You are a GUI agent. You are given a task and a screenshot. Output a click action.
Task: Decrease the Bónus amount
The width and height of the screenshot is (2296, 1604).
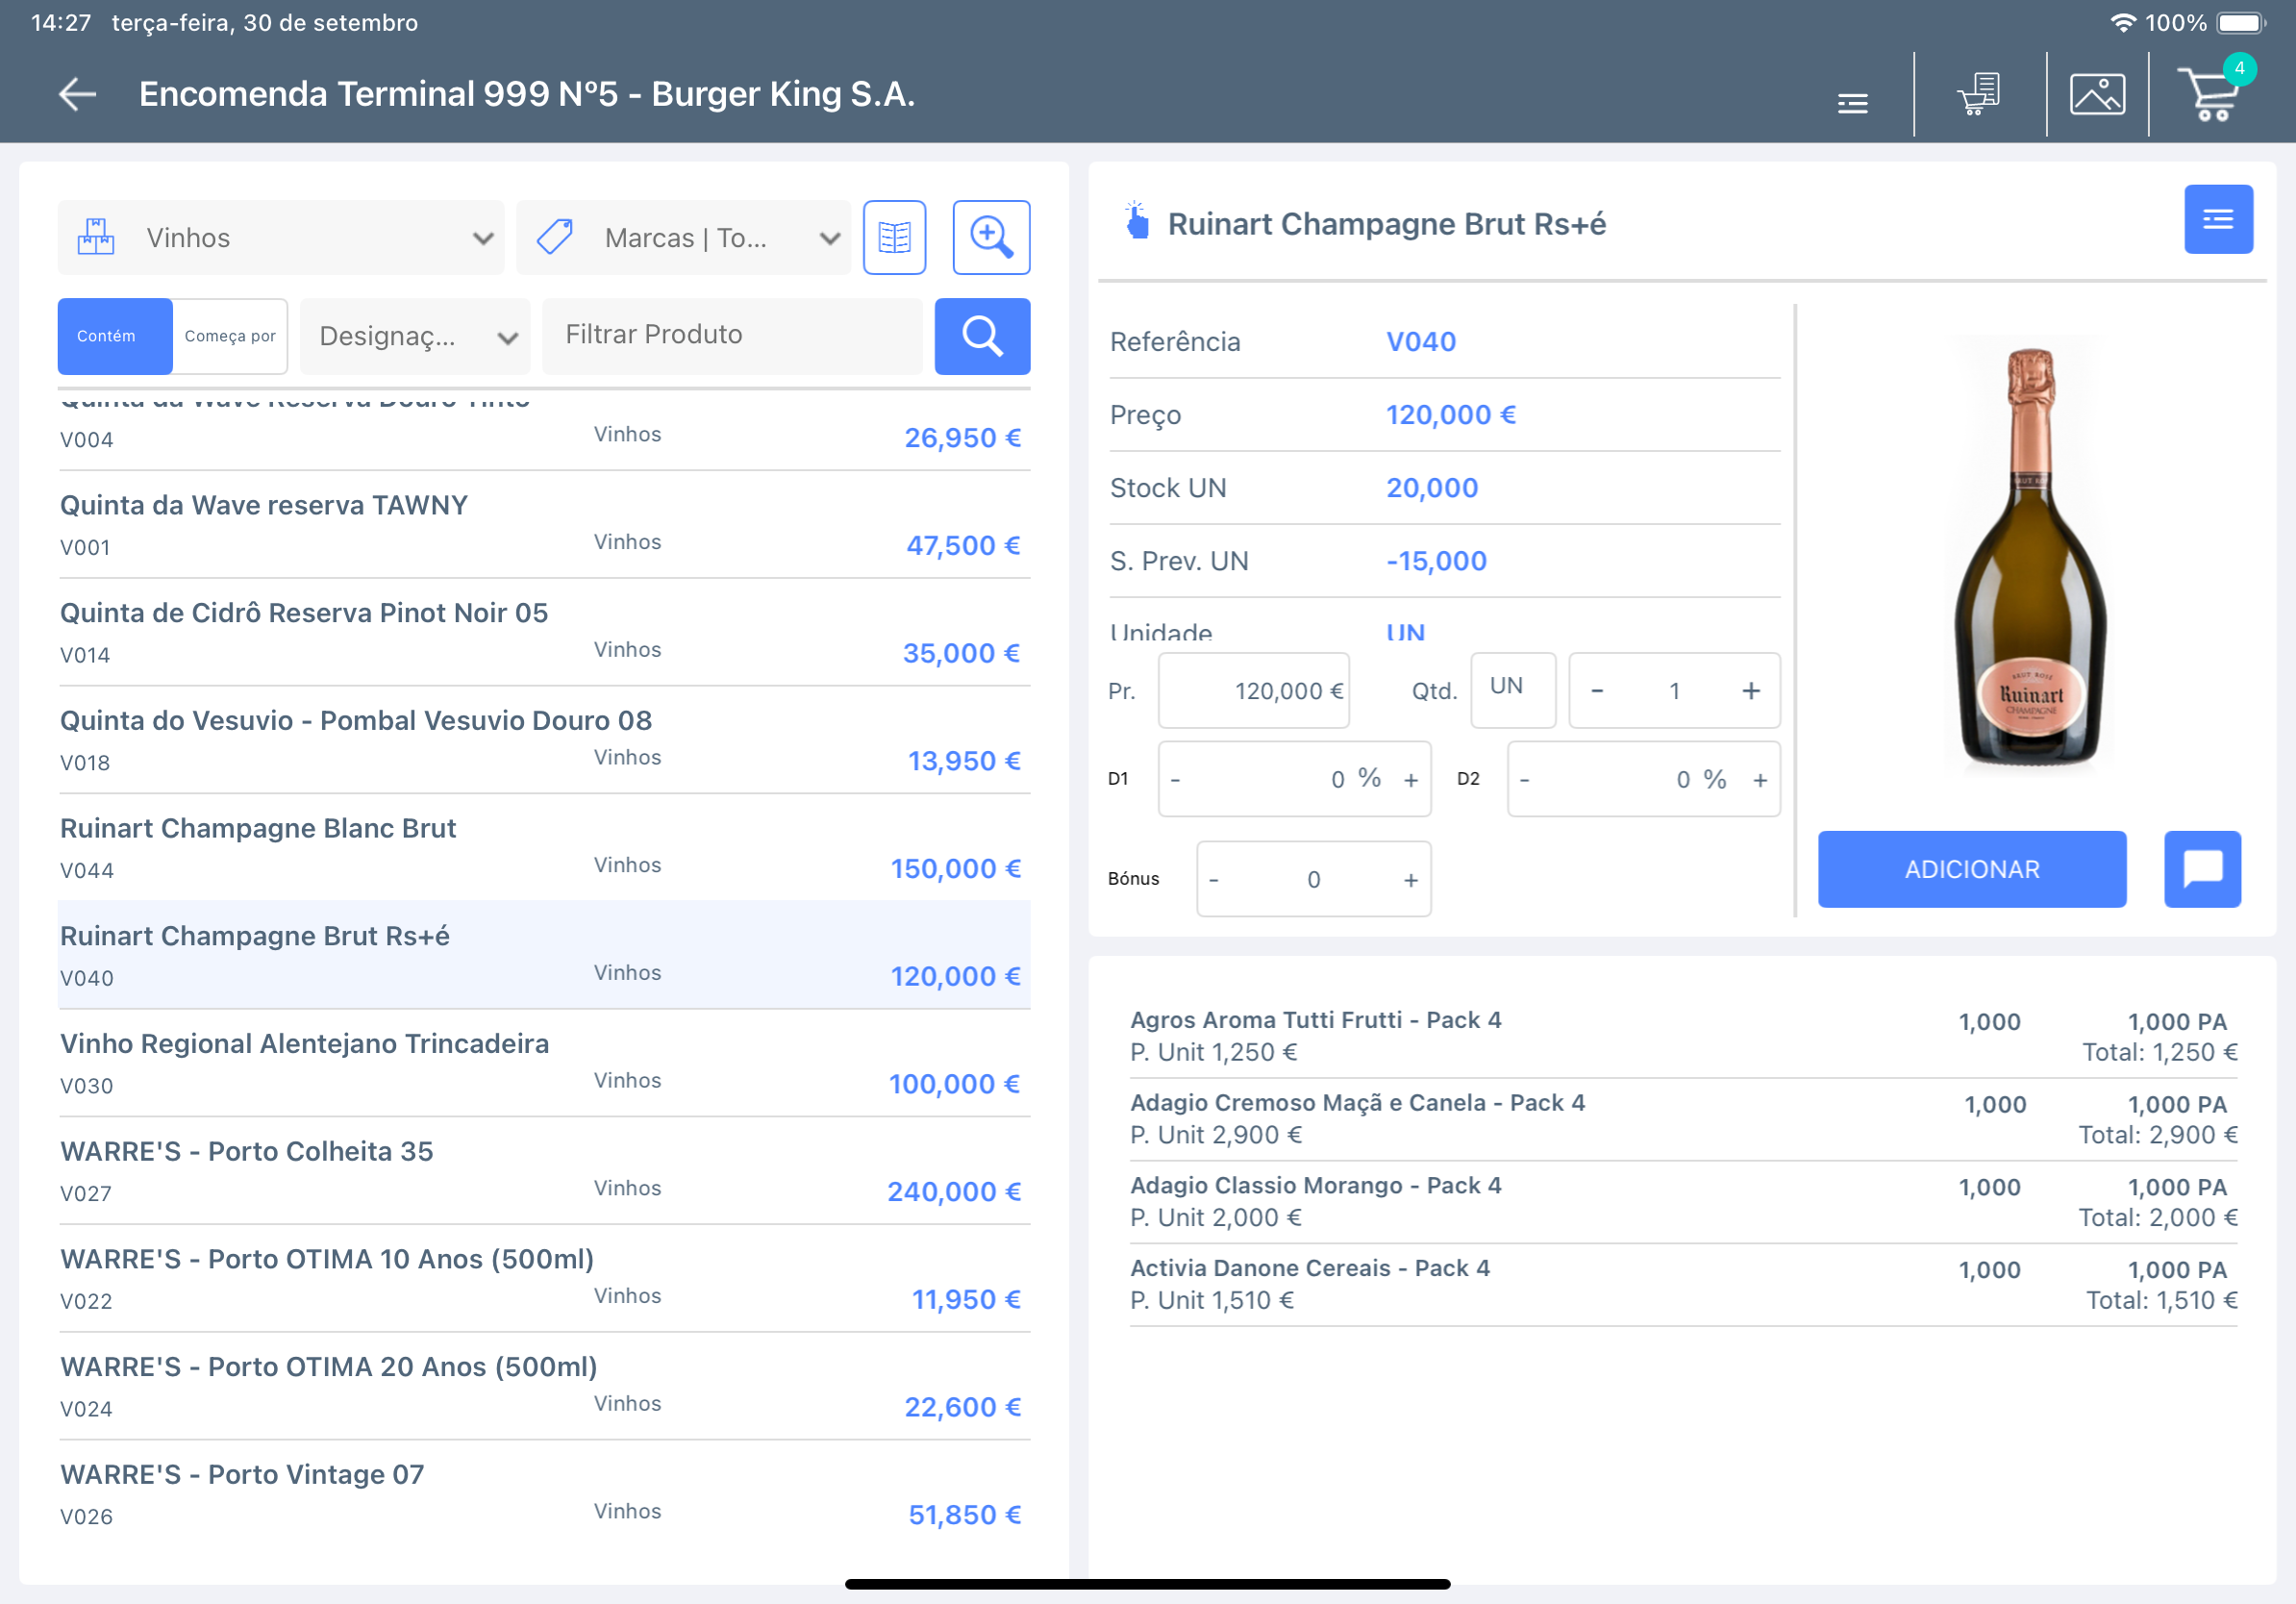click(1213, 880)
